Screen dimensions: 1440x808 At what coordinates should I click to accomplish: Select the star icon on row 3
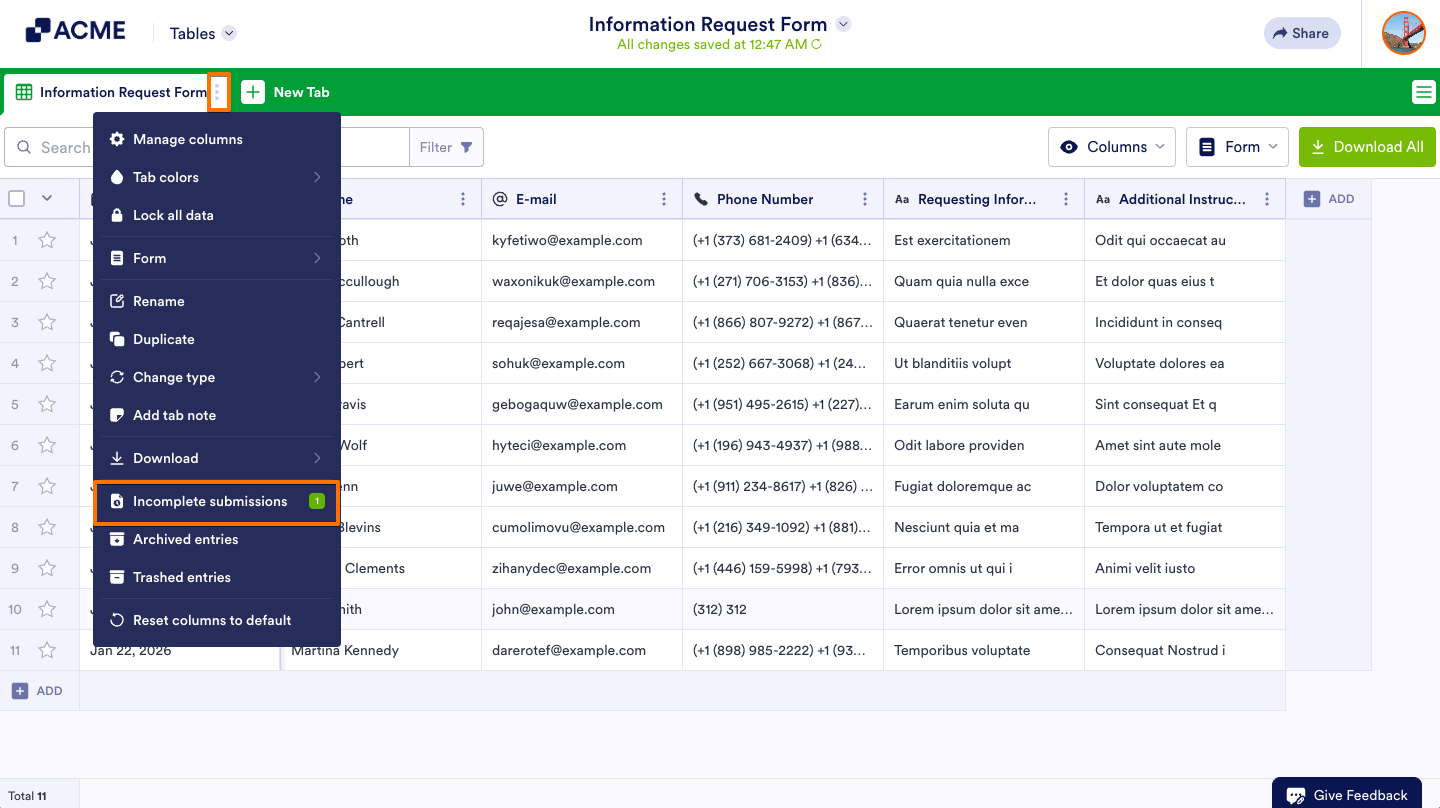[46, 322]
